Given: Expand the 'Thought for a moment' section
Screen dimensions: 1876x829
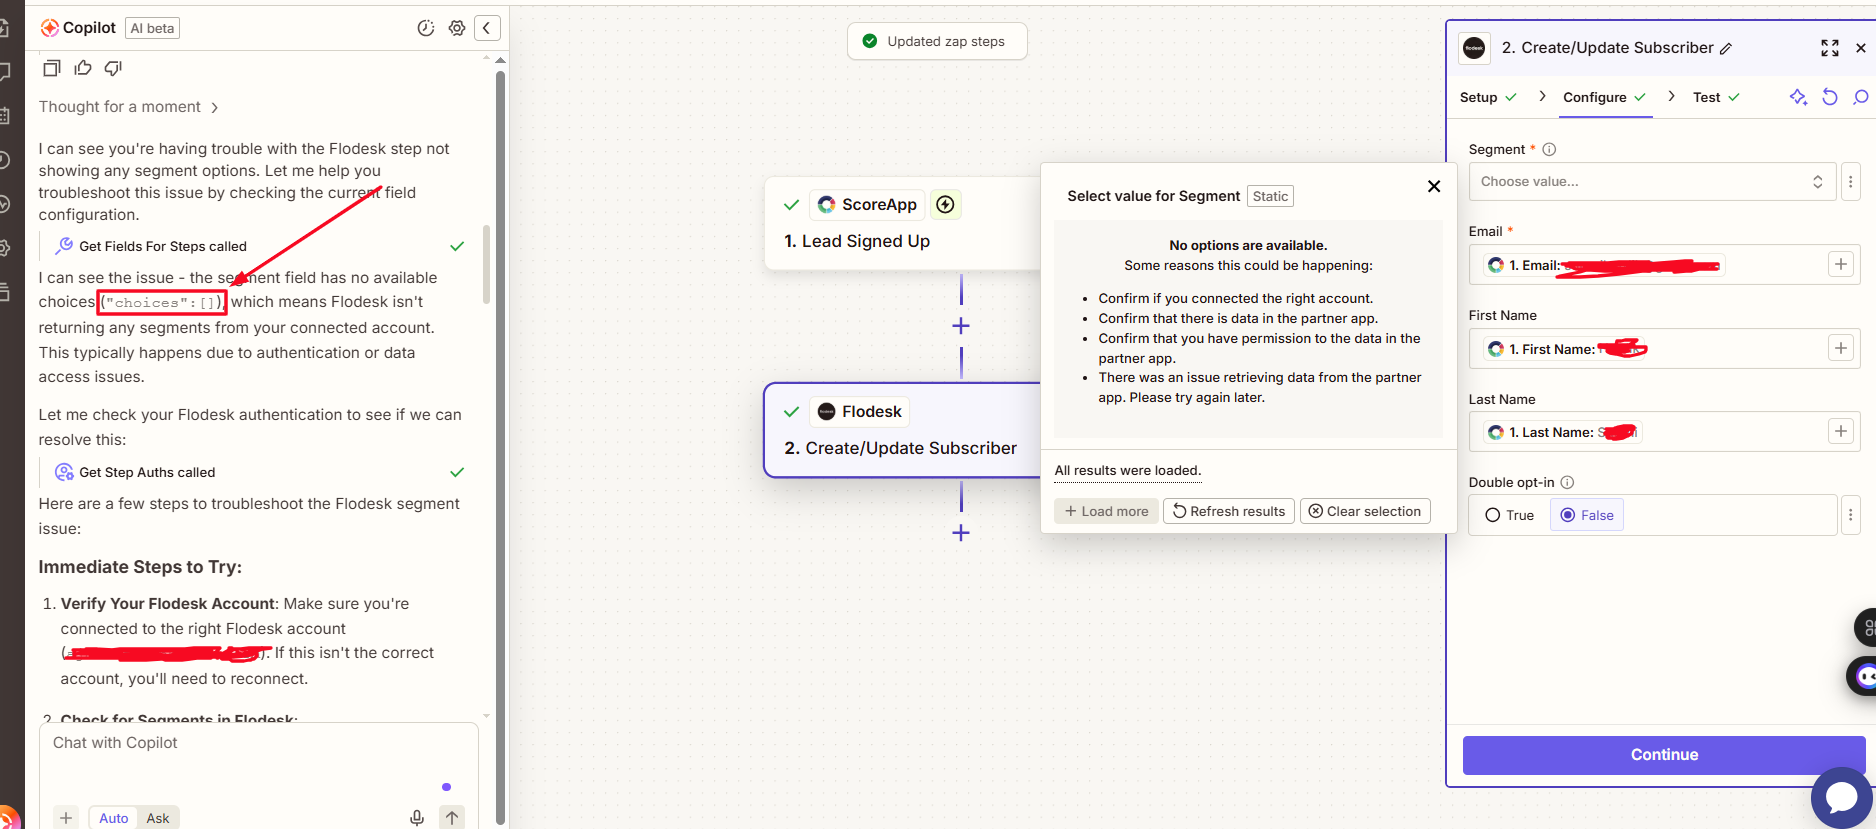Looking at the screenshot, I should click(128, 107).
